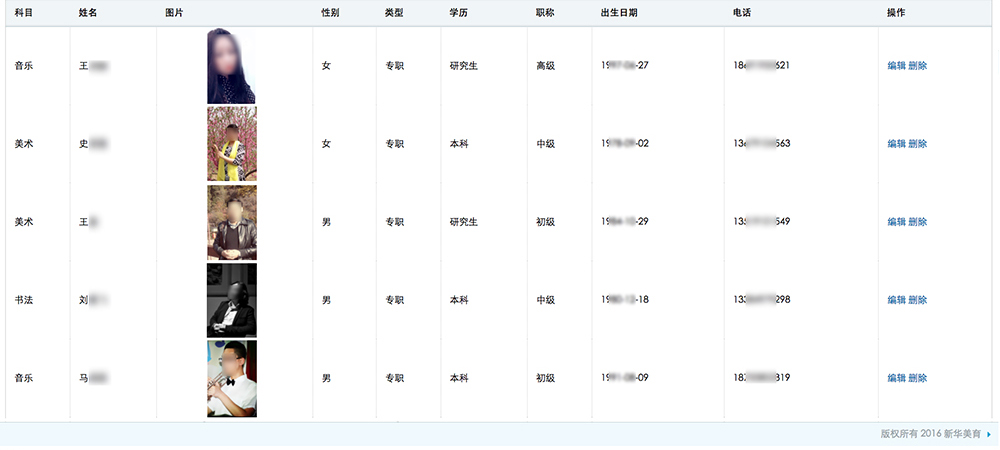Click 删除 for the 高级 music teacher row

pos(918,66)
